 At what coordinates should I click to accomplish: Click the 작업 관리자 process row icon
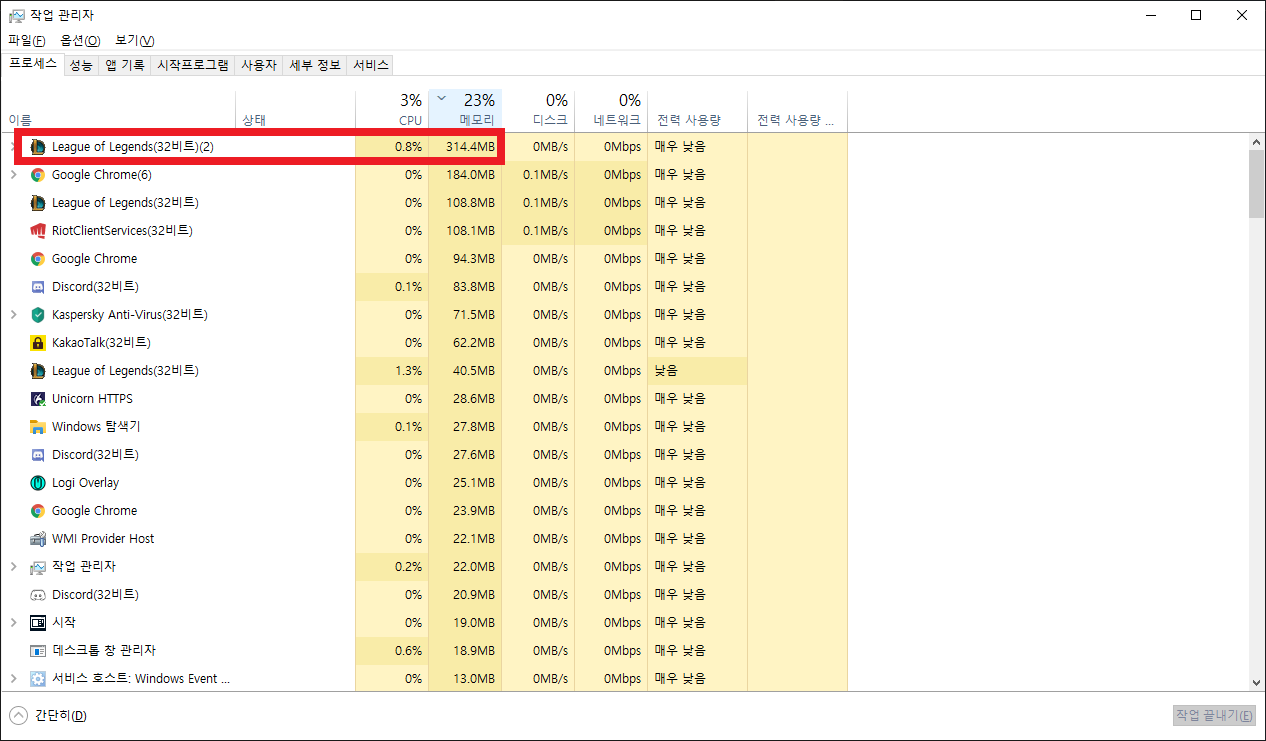[x=38, y=567]
